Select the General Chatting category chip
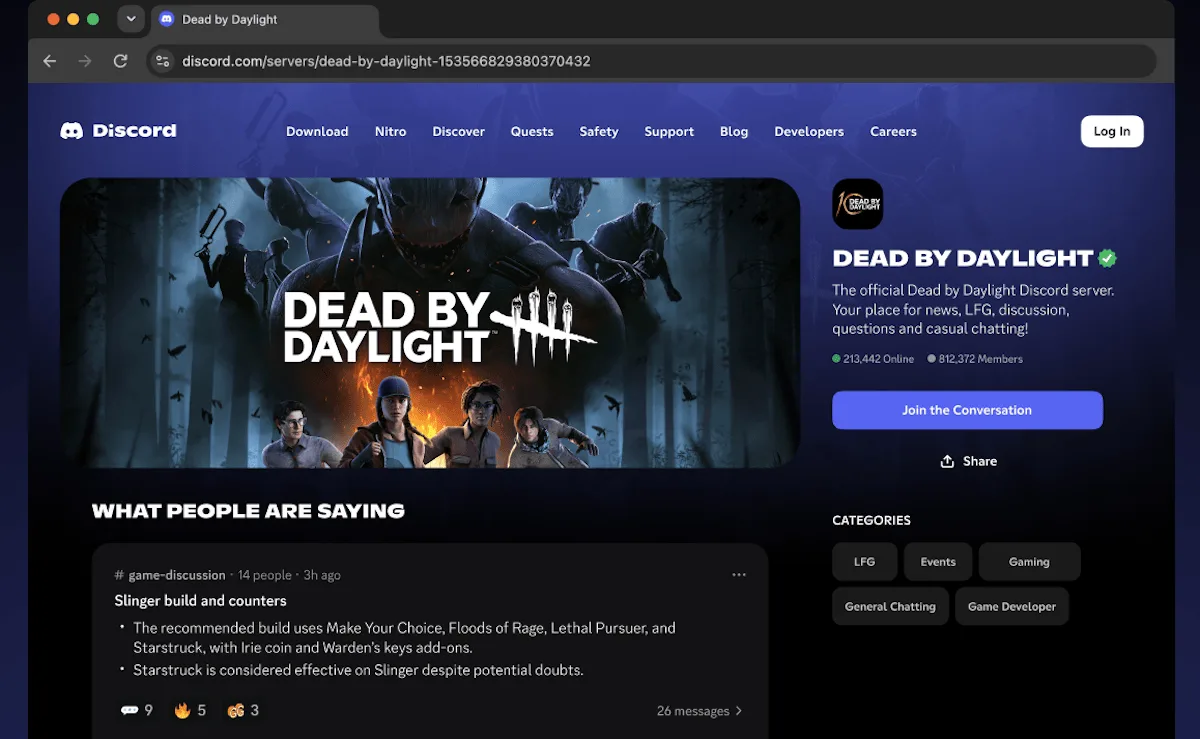 (890, 606)
